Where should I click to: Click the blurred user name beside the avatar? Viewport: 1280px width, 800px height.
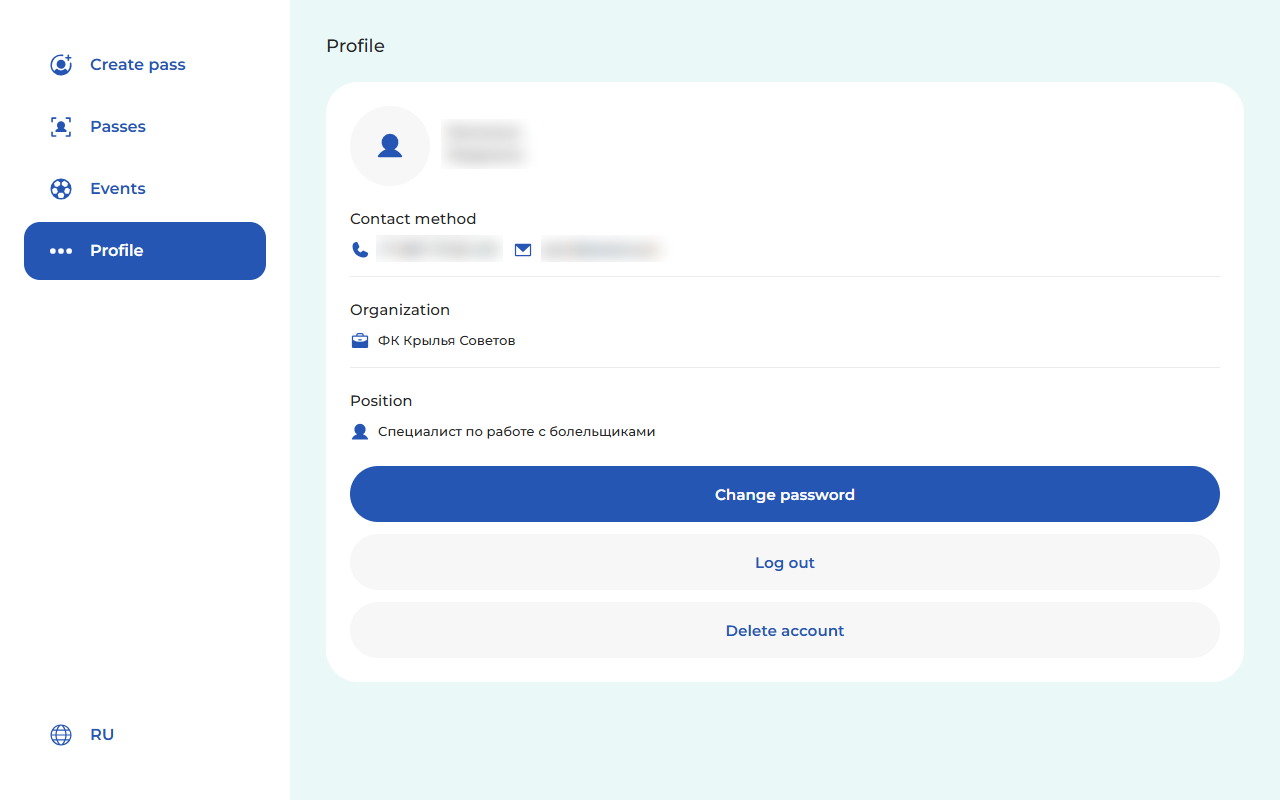(x=485, y=144)
